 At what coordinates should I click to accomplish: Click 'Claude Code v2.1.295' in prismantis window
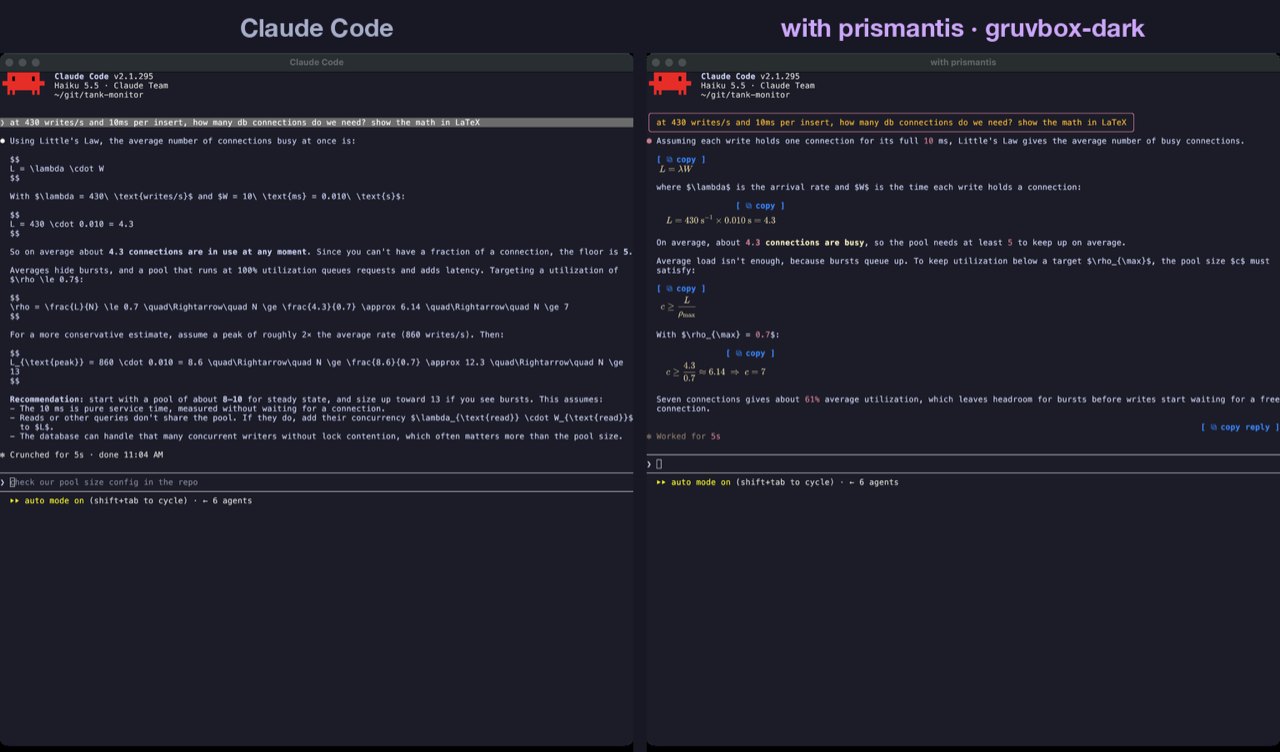point(750,76)
